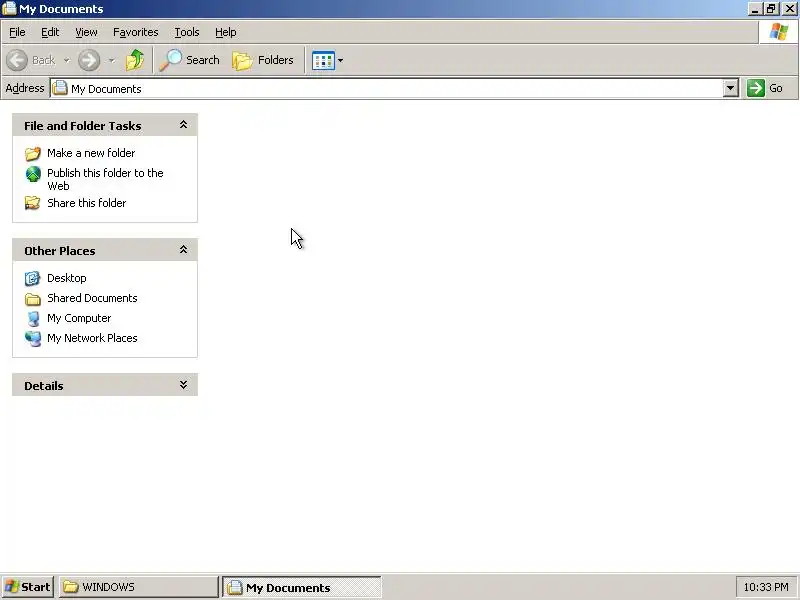This screenshot has width=800, height=600.
Task: Click Make a new folder link
Action: [91, 153]
